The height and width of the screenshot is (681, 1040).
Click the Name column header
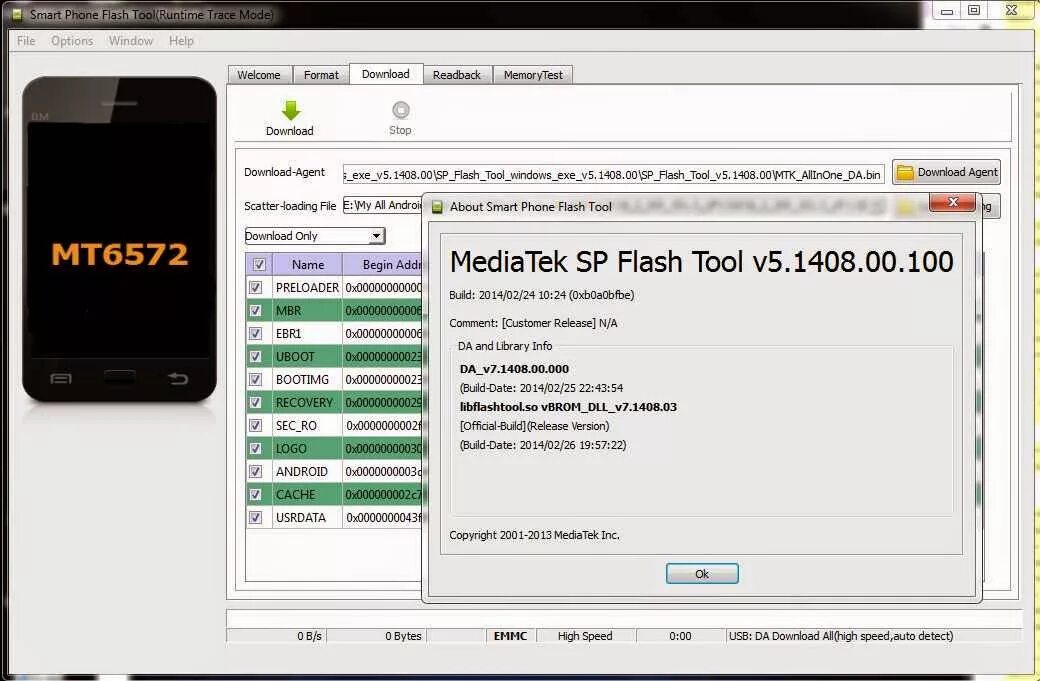coord(308,265)
